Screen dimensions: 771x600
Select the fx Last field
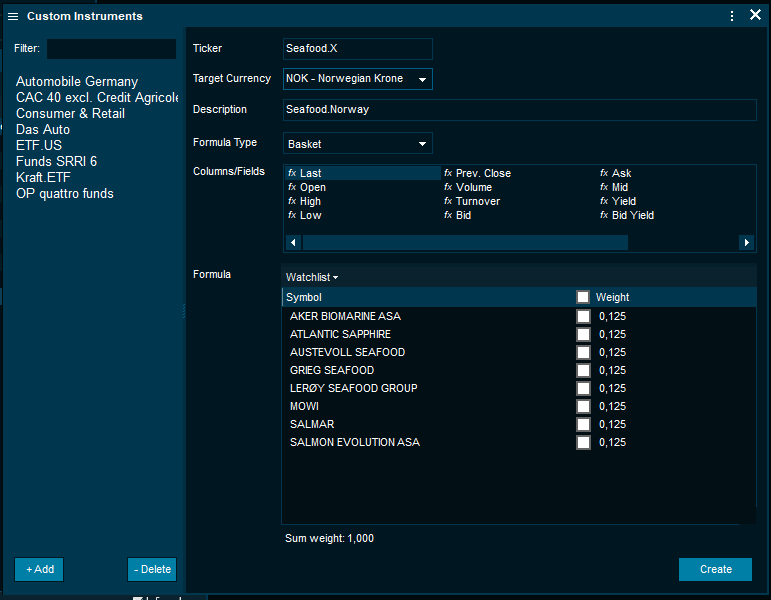click(x=310, y=173)
